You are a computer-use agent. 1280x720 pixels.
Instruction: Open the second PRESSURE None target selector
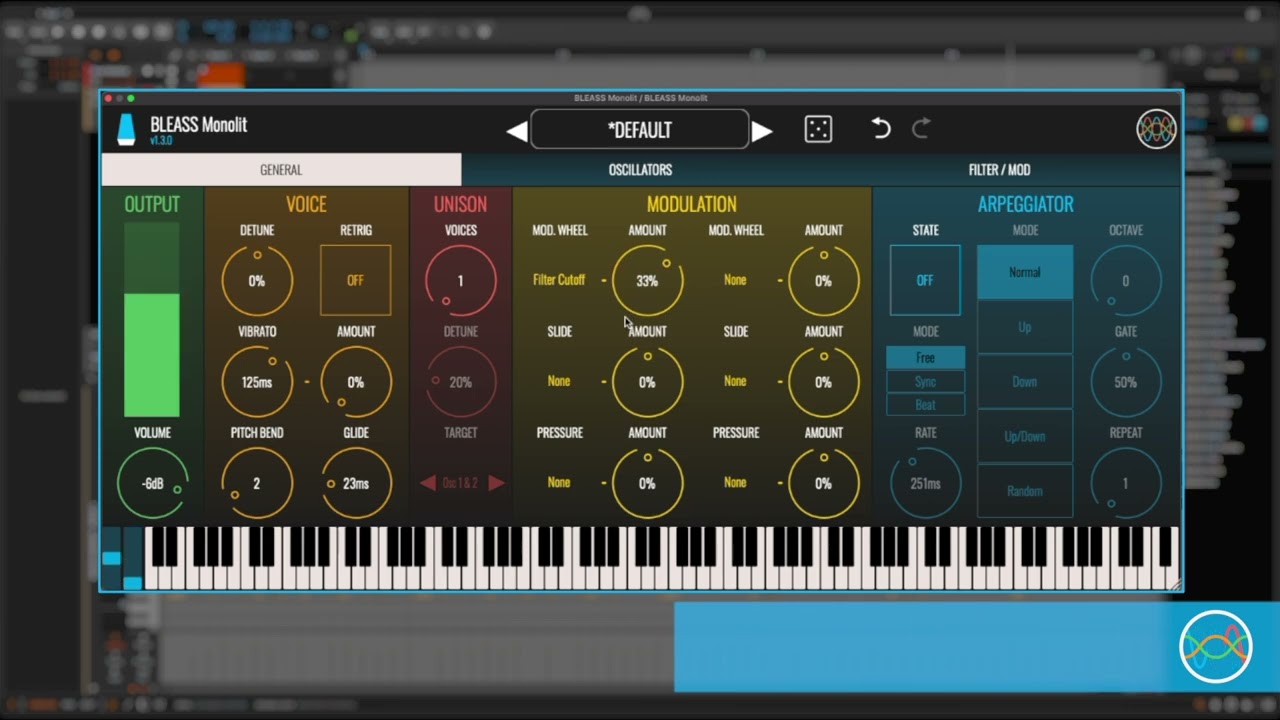tap(735, 483)
